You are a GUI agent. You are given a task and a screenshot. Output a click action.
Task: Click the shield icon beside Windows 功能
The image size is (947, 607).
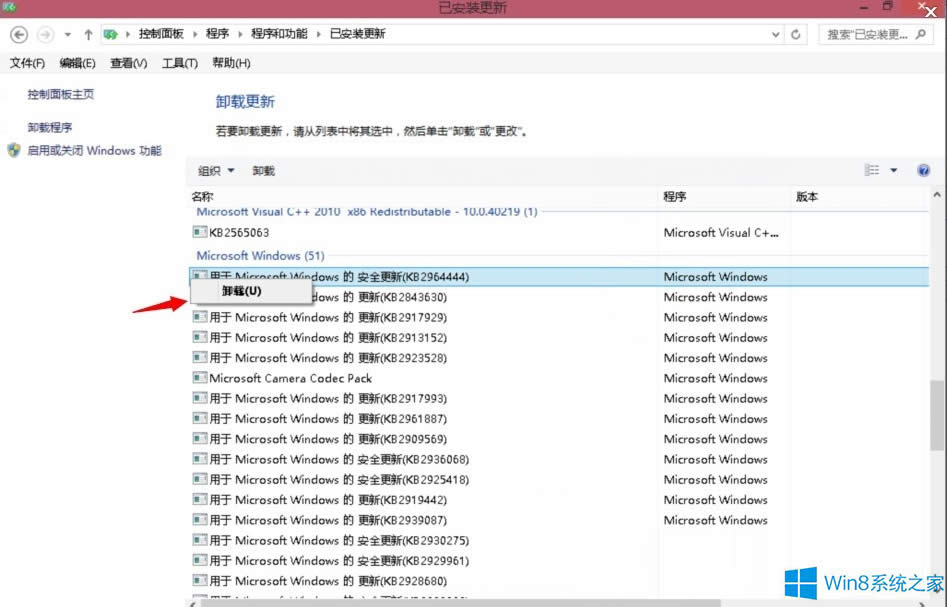click(x=14, y=150)
